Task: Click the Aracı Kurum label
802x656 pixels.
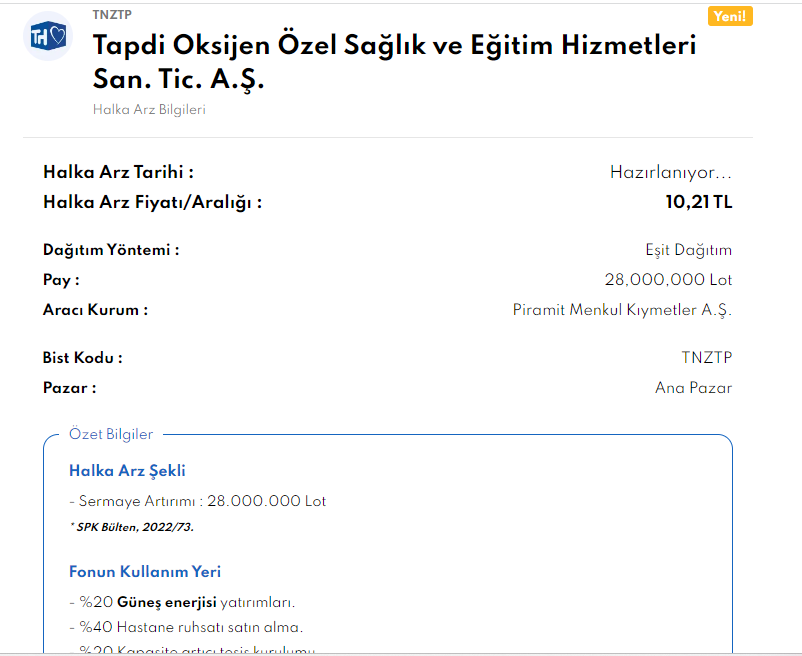Action: click(x=95, y=310)
